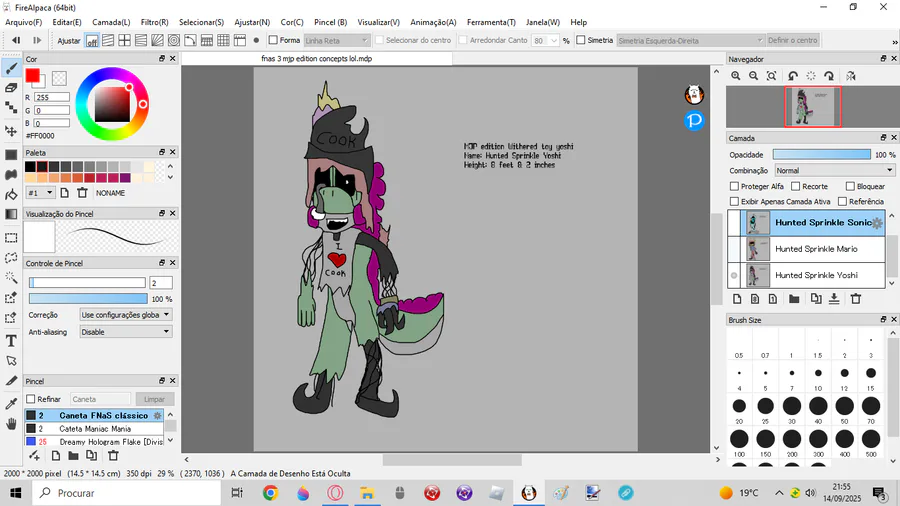Select the Text tool

(x=11, y=341)
